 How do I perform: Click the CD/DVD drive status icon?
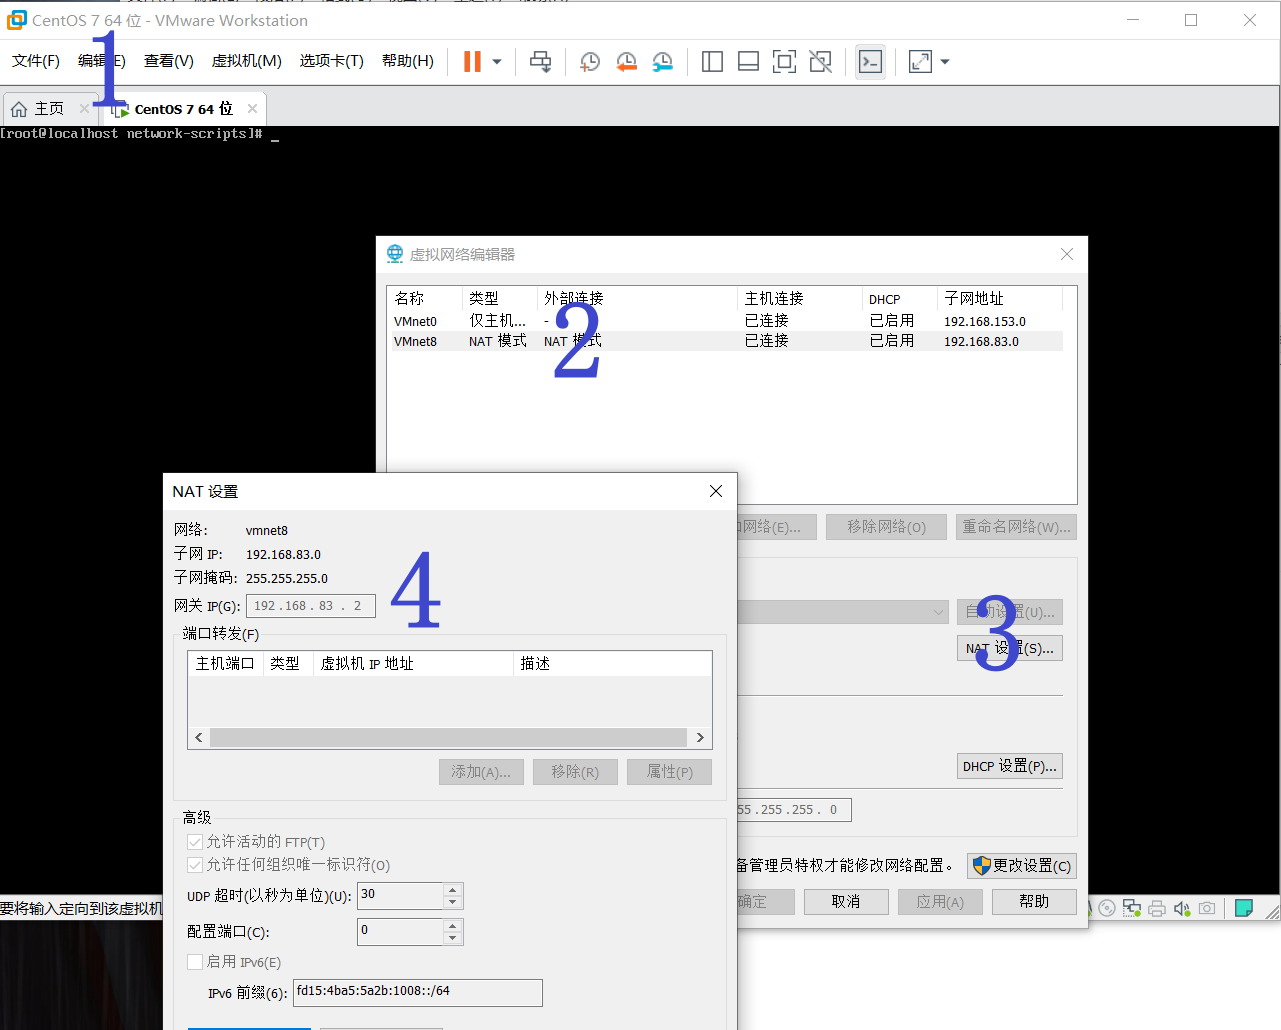coord(1107,908)
